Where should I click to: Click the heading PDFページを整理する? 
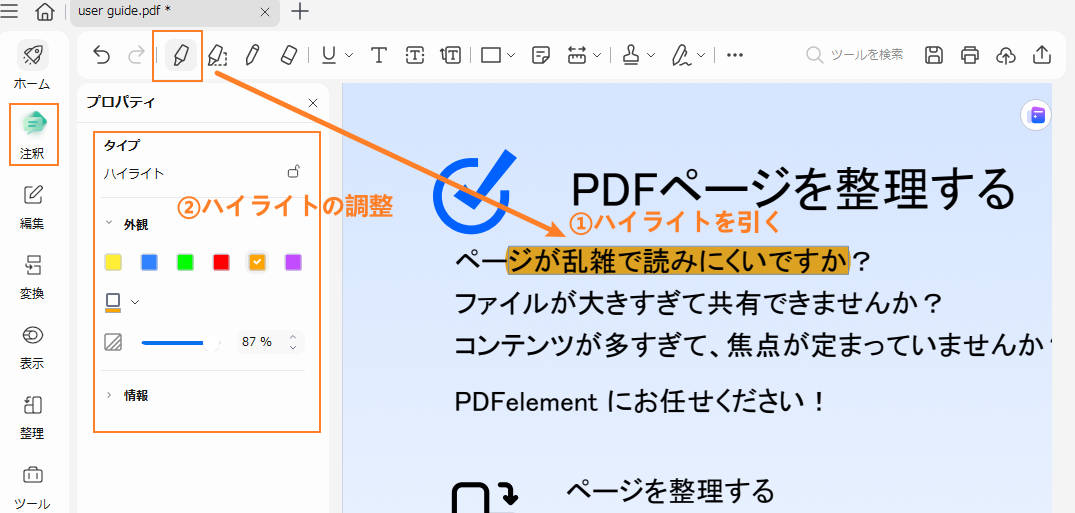coord(792,189)
